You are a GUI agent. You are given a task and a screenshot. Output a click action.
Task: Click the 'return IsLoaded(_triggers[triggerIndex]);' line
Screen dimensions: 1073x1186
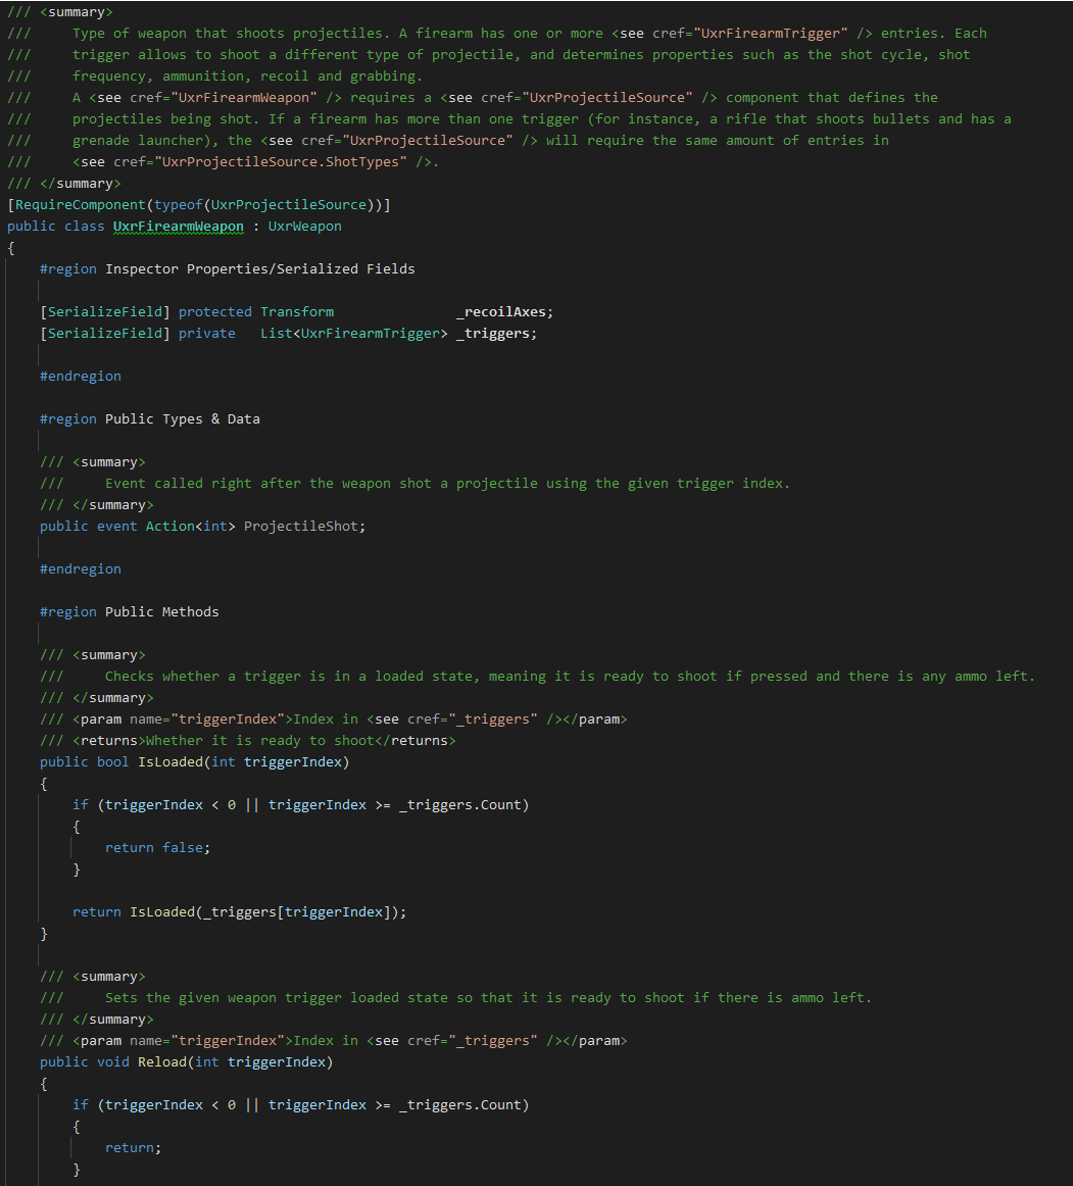[x=239, y=912]
